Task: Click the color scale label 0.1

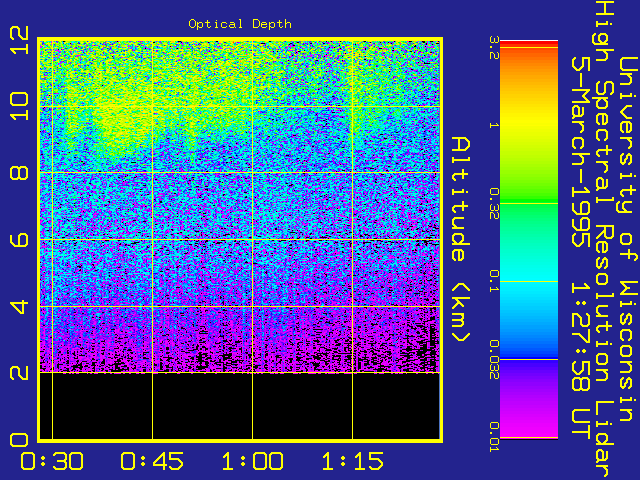Action: tap(494, 281)
